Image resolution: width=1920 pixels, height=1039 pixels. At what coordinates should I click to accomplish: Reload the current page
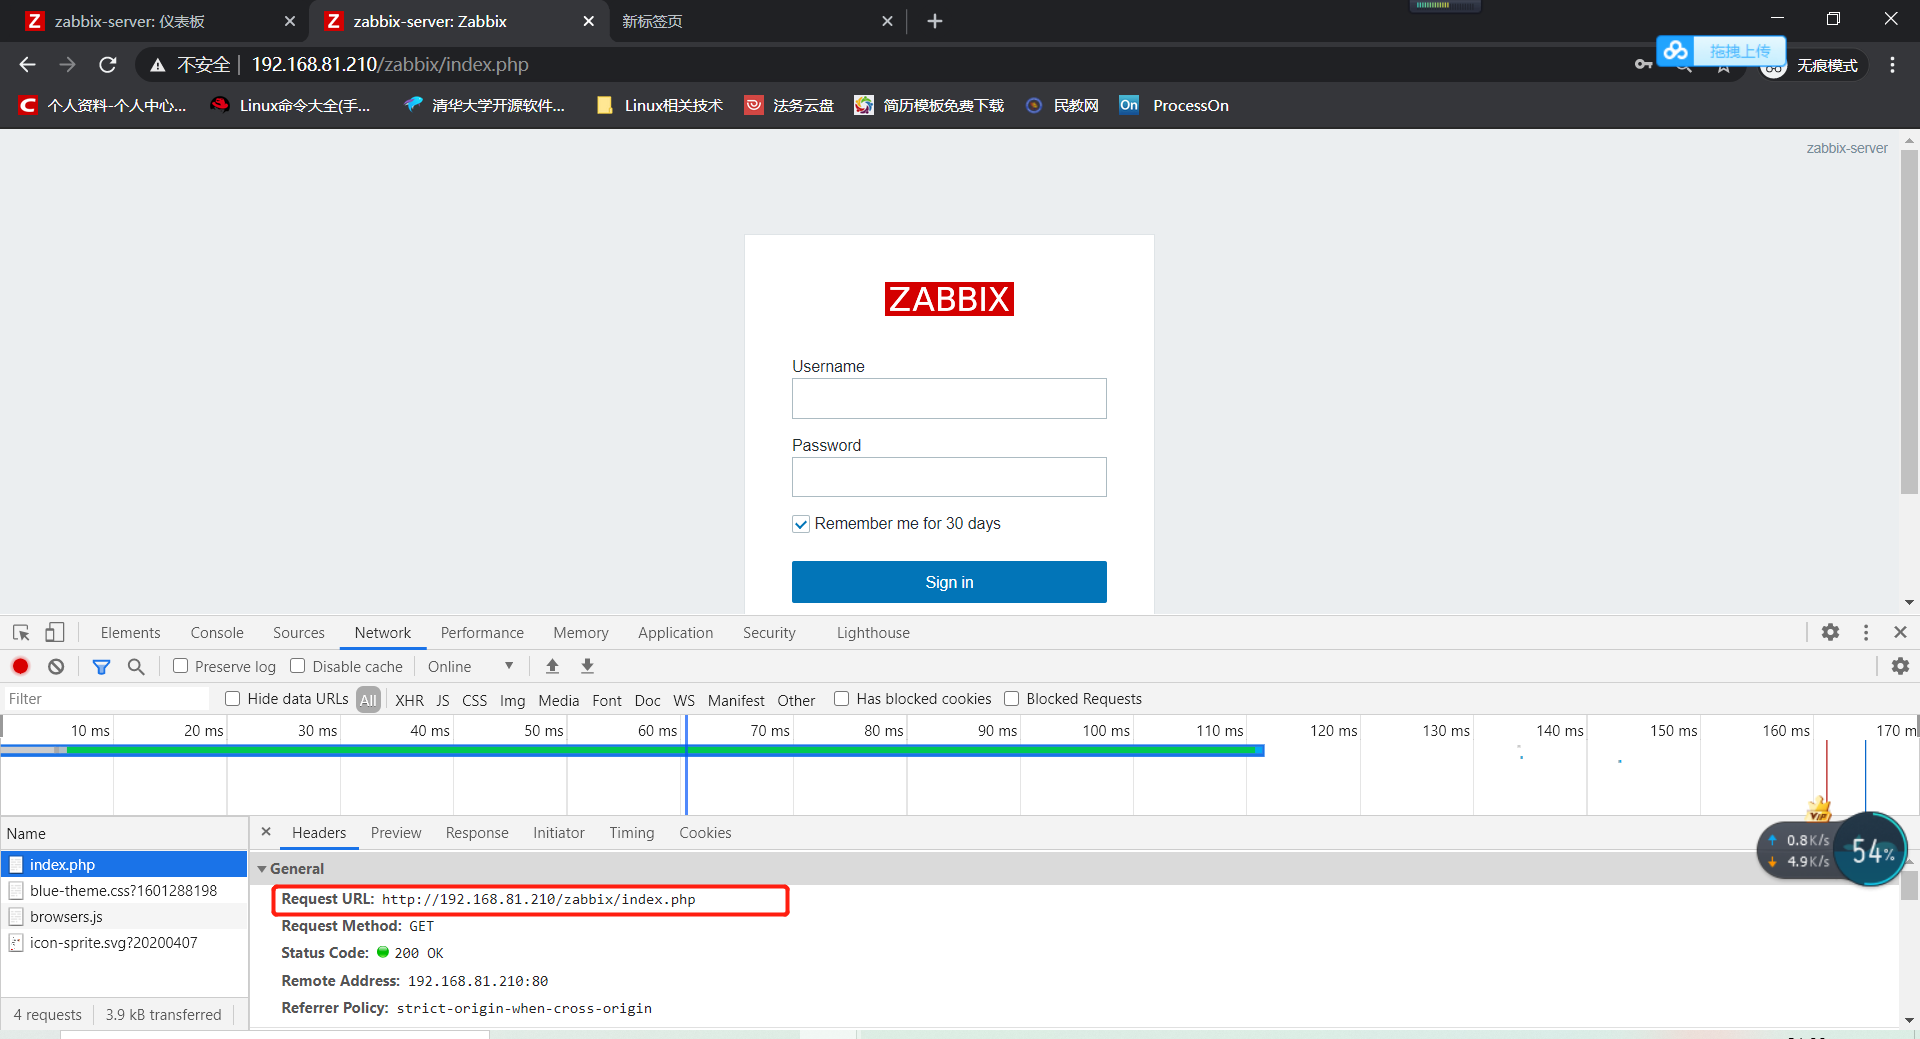[108, 65]
